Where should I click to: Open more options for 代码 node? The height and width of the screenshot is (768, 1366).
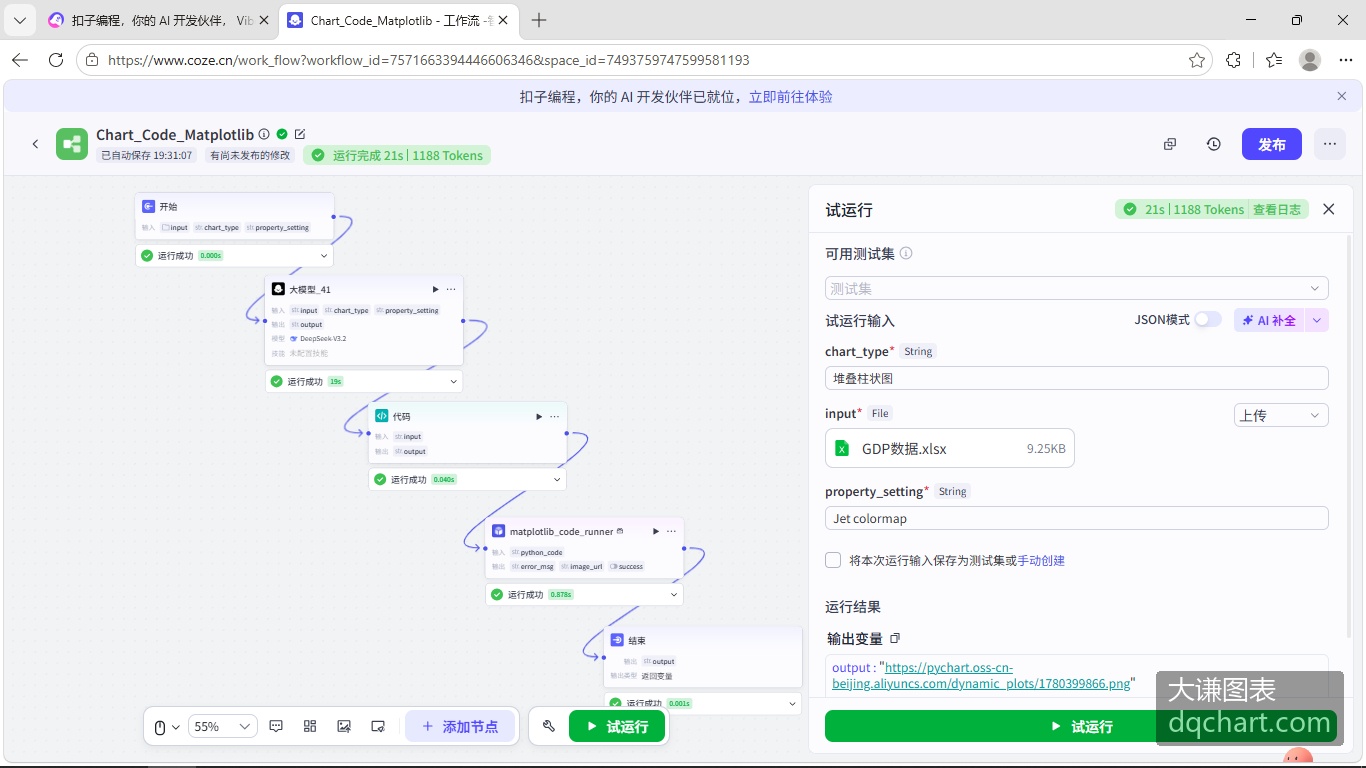pos(555,416)
